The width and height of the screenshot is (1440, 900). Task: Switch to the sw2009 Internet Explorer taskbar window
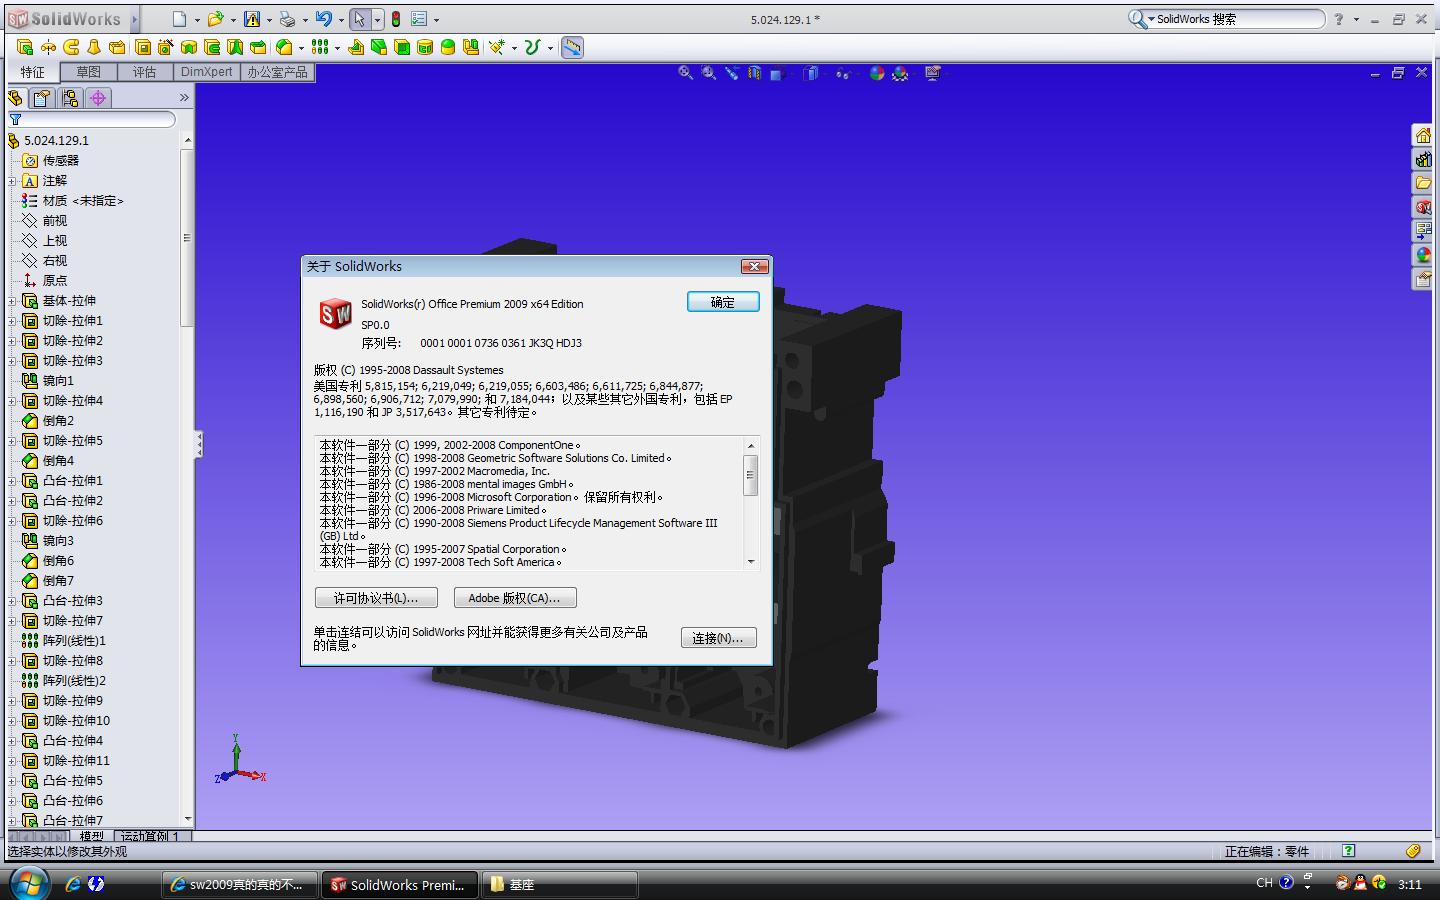[x=240, y=884]
